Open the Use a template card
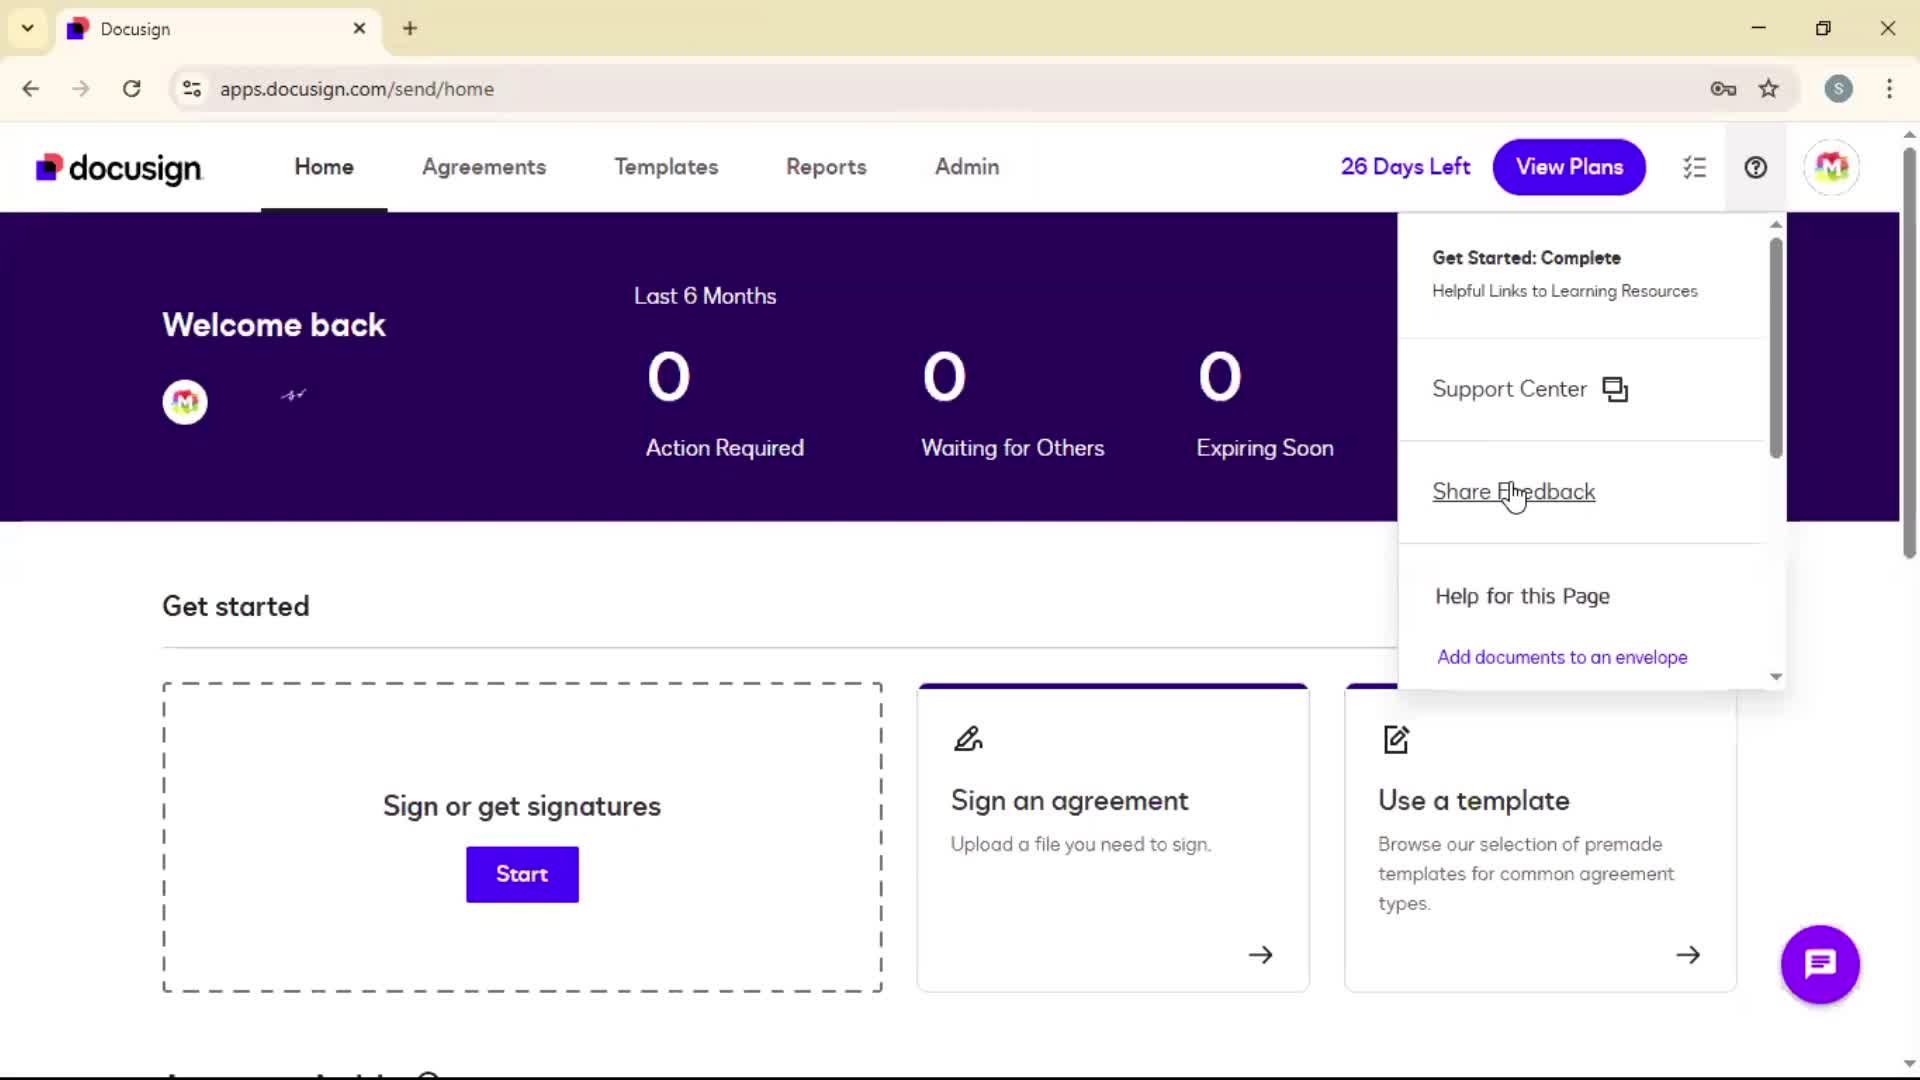This screenshot has width=1920, height=1080. click(1540, 838)
